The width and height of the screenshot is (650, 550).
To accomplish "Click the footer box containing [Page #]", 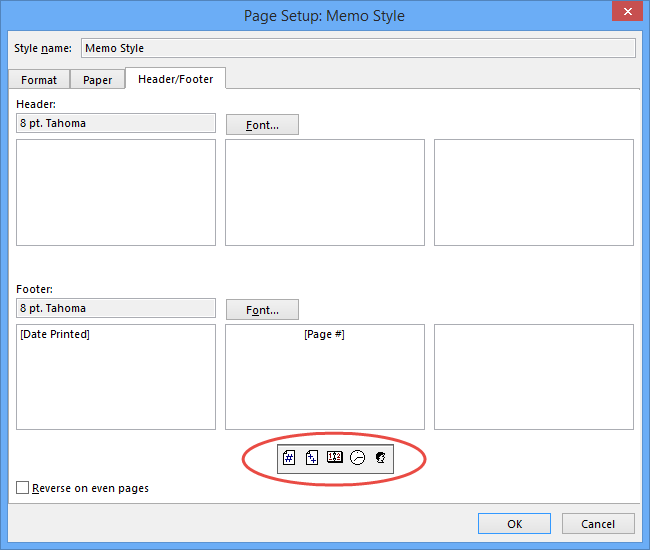I will (325, 377).
